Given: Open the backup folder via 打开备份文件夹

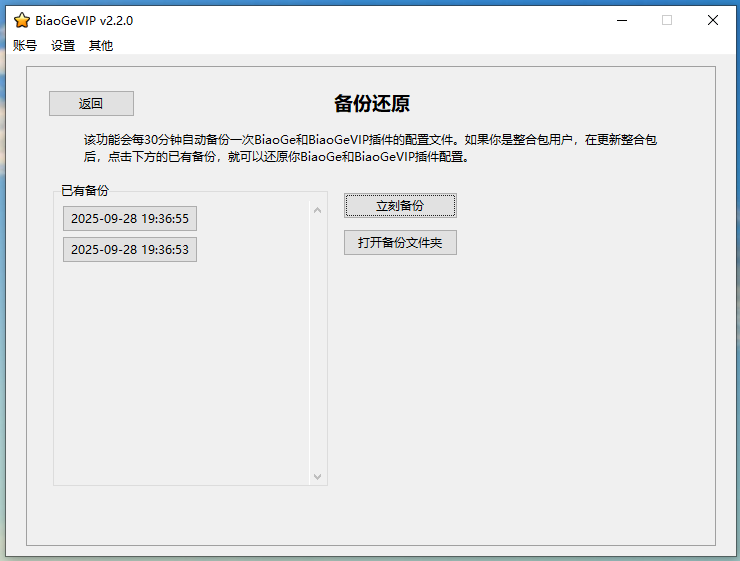Looking at the screenshot, I should point(400,243).
